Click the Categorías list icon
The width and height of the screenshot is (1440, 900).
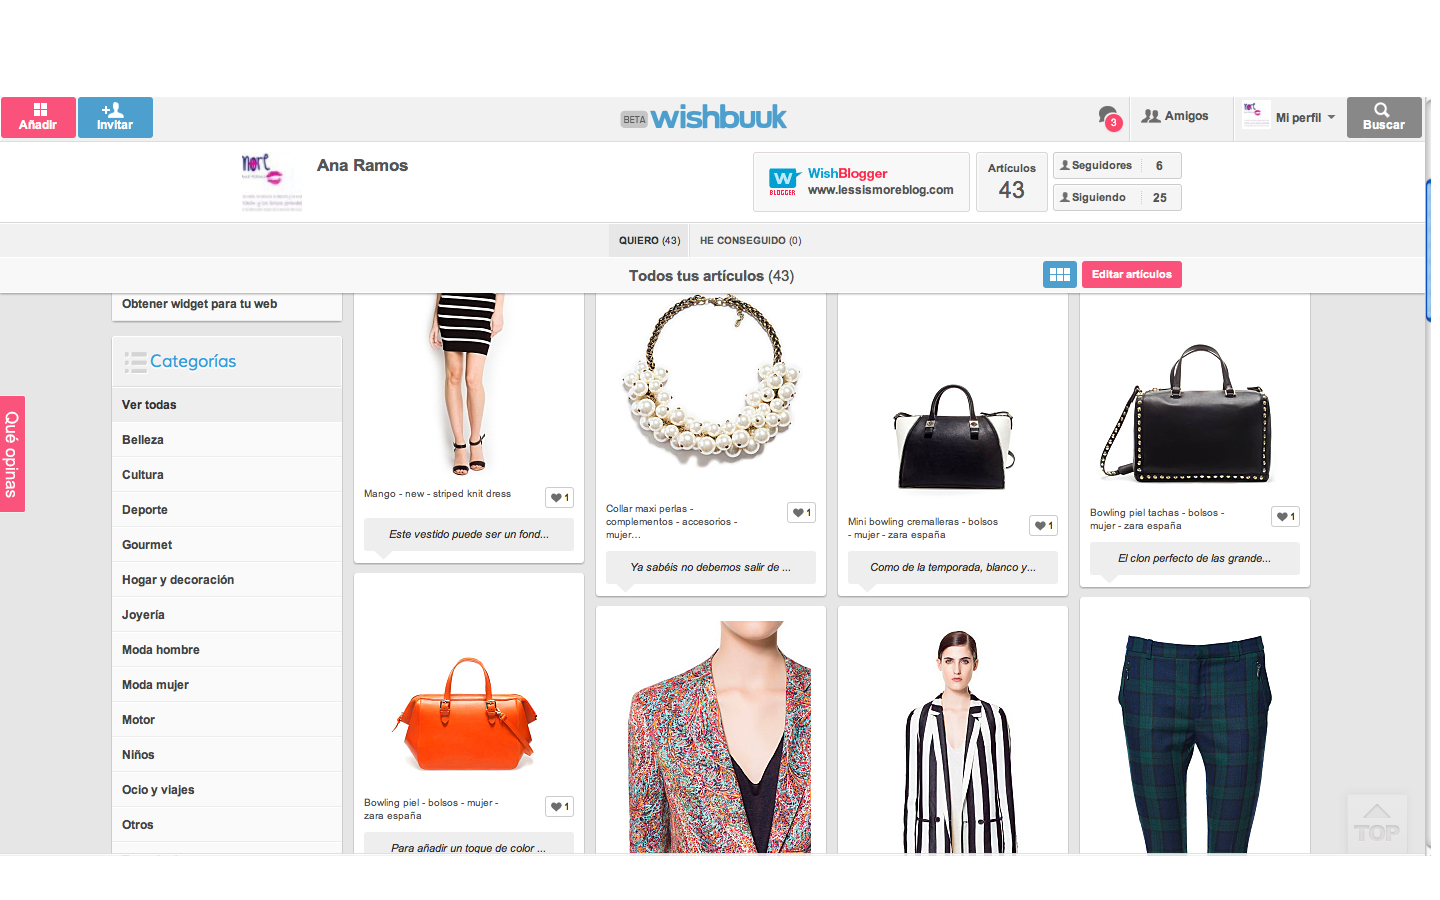135,362
